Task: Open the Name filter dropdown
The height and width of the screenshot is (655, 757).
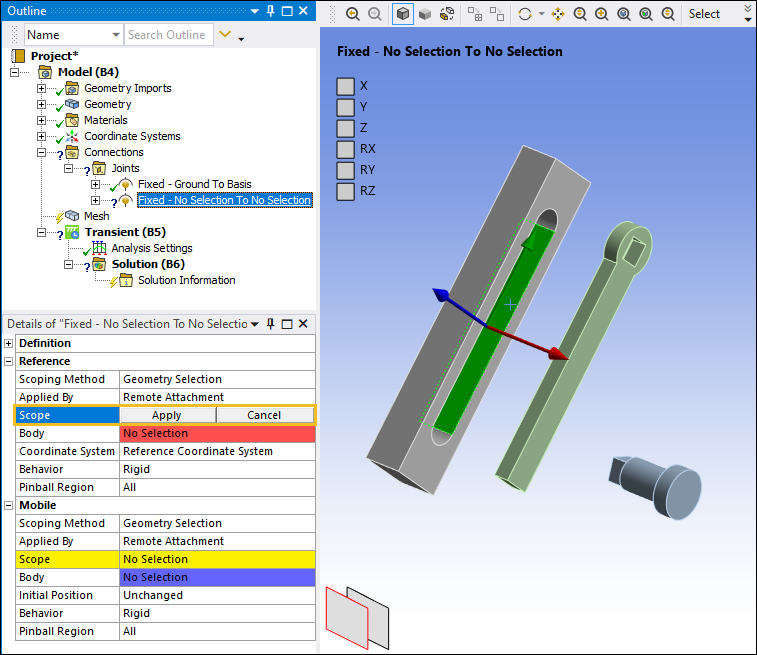Action: 74,35
